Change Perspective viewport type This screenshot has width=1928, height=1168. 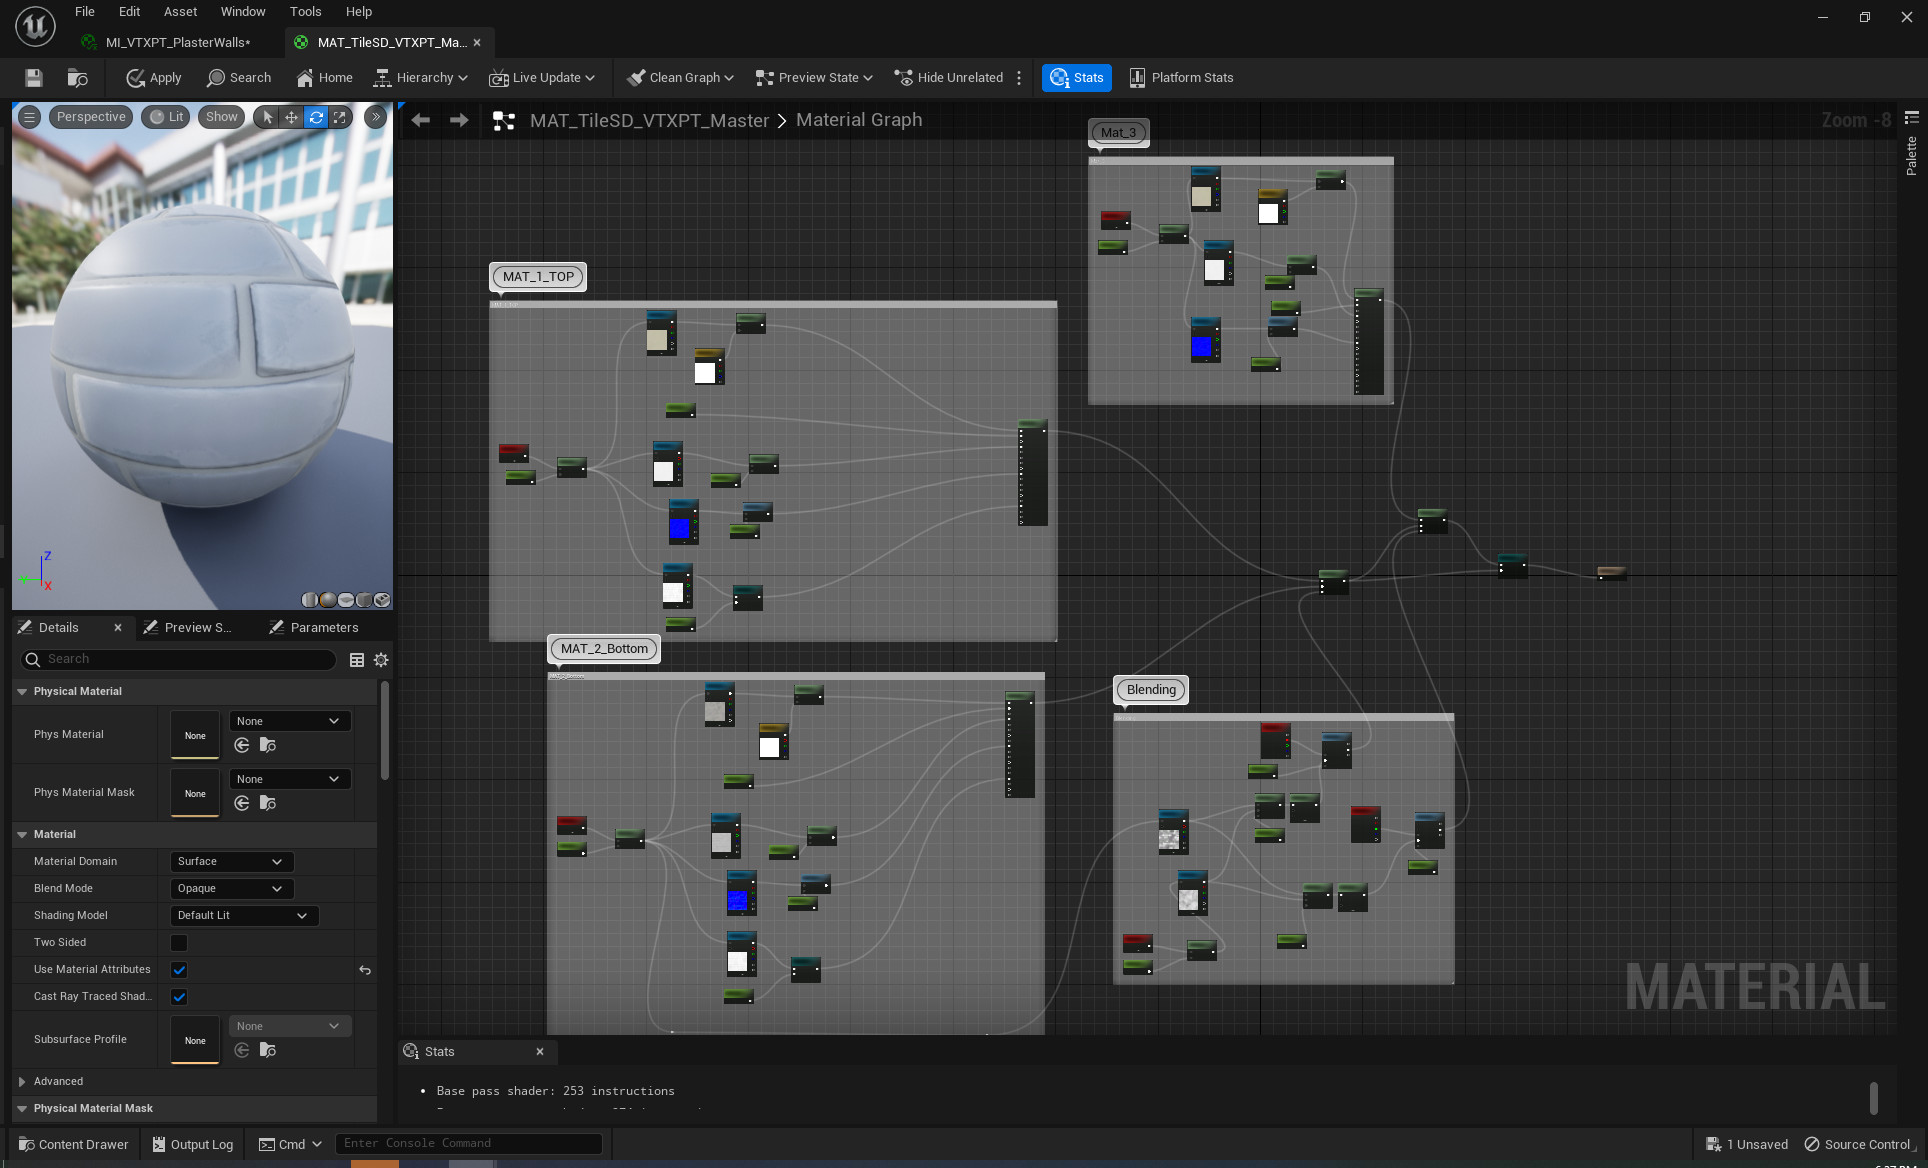[91, 117]
